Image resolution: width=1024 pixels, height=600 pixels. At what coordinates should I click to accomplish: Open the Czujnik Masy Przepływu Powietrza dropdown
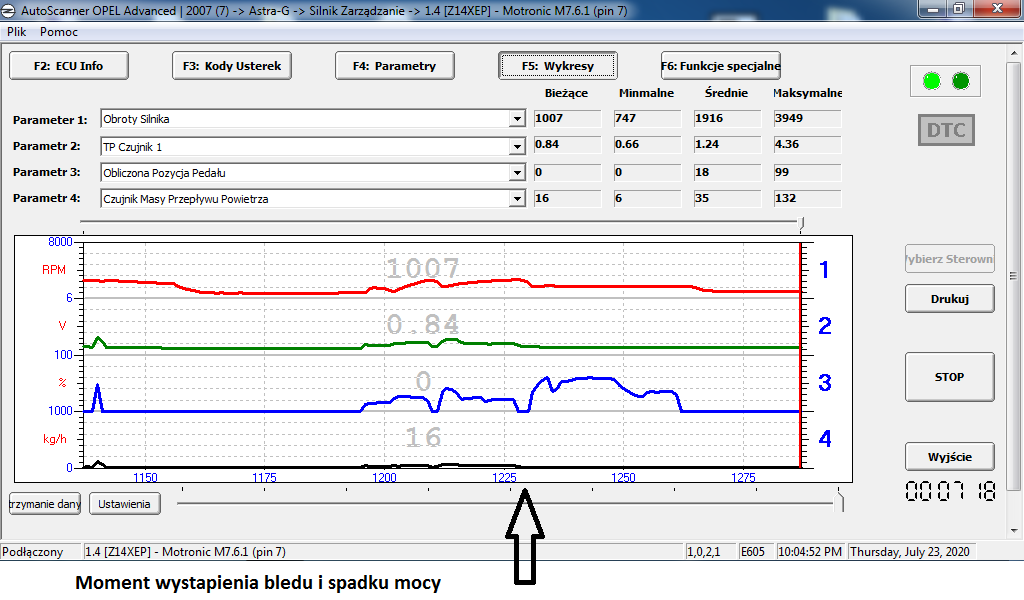pyautogui.click(x=517, y=199)
